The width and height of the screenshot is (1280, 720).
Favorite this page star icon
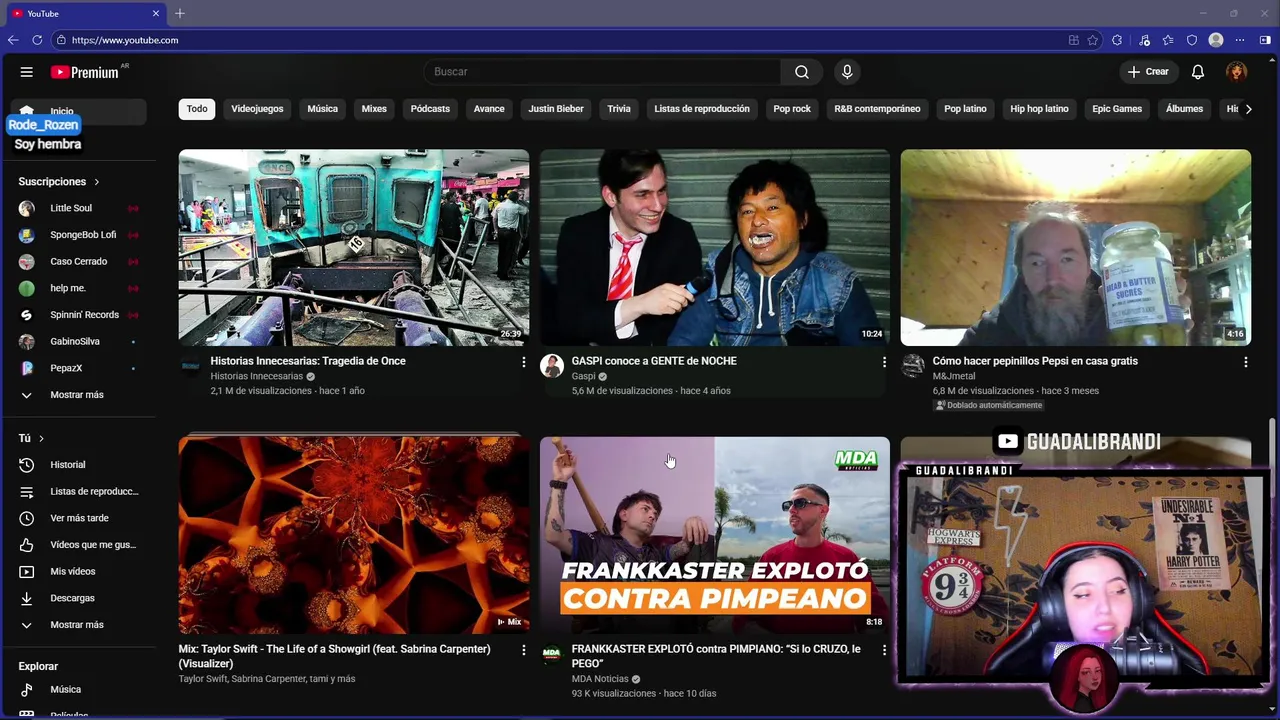coord(1093,40)
